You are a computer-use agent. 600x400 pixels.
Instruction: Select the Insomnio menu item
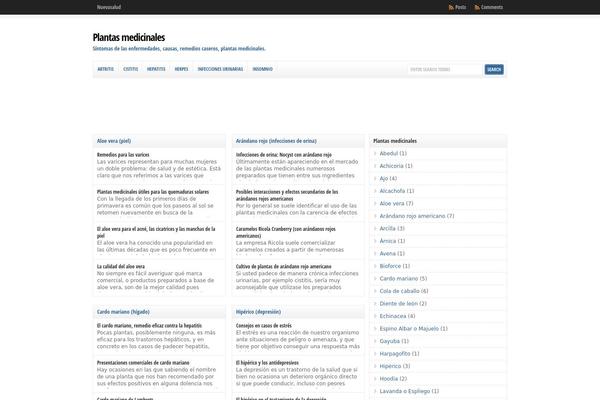[262, 69]
